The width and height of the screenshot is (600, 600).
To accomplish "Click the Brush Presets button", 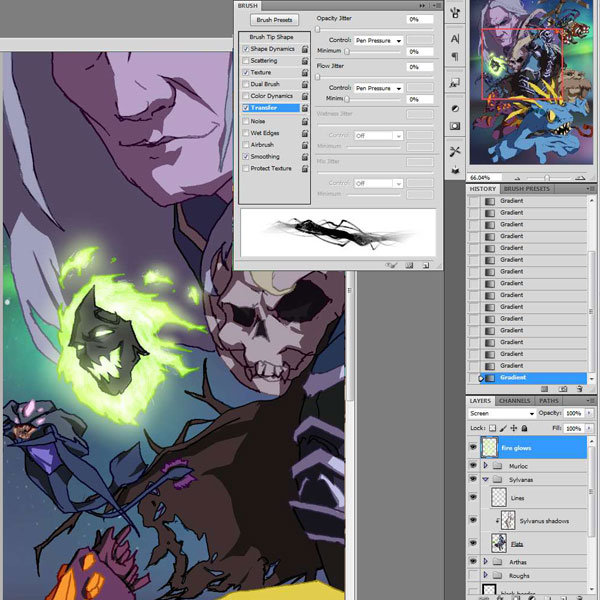I will click(274, 20).
